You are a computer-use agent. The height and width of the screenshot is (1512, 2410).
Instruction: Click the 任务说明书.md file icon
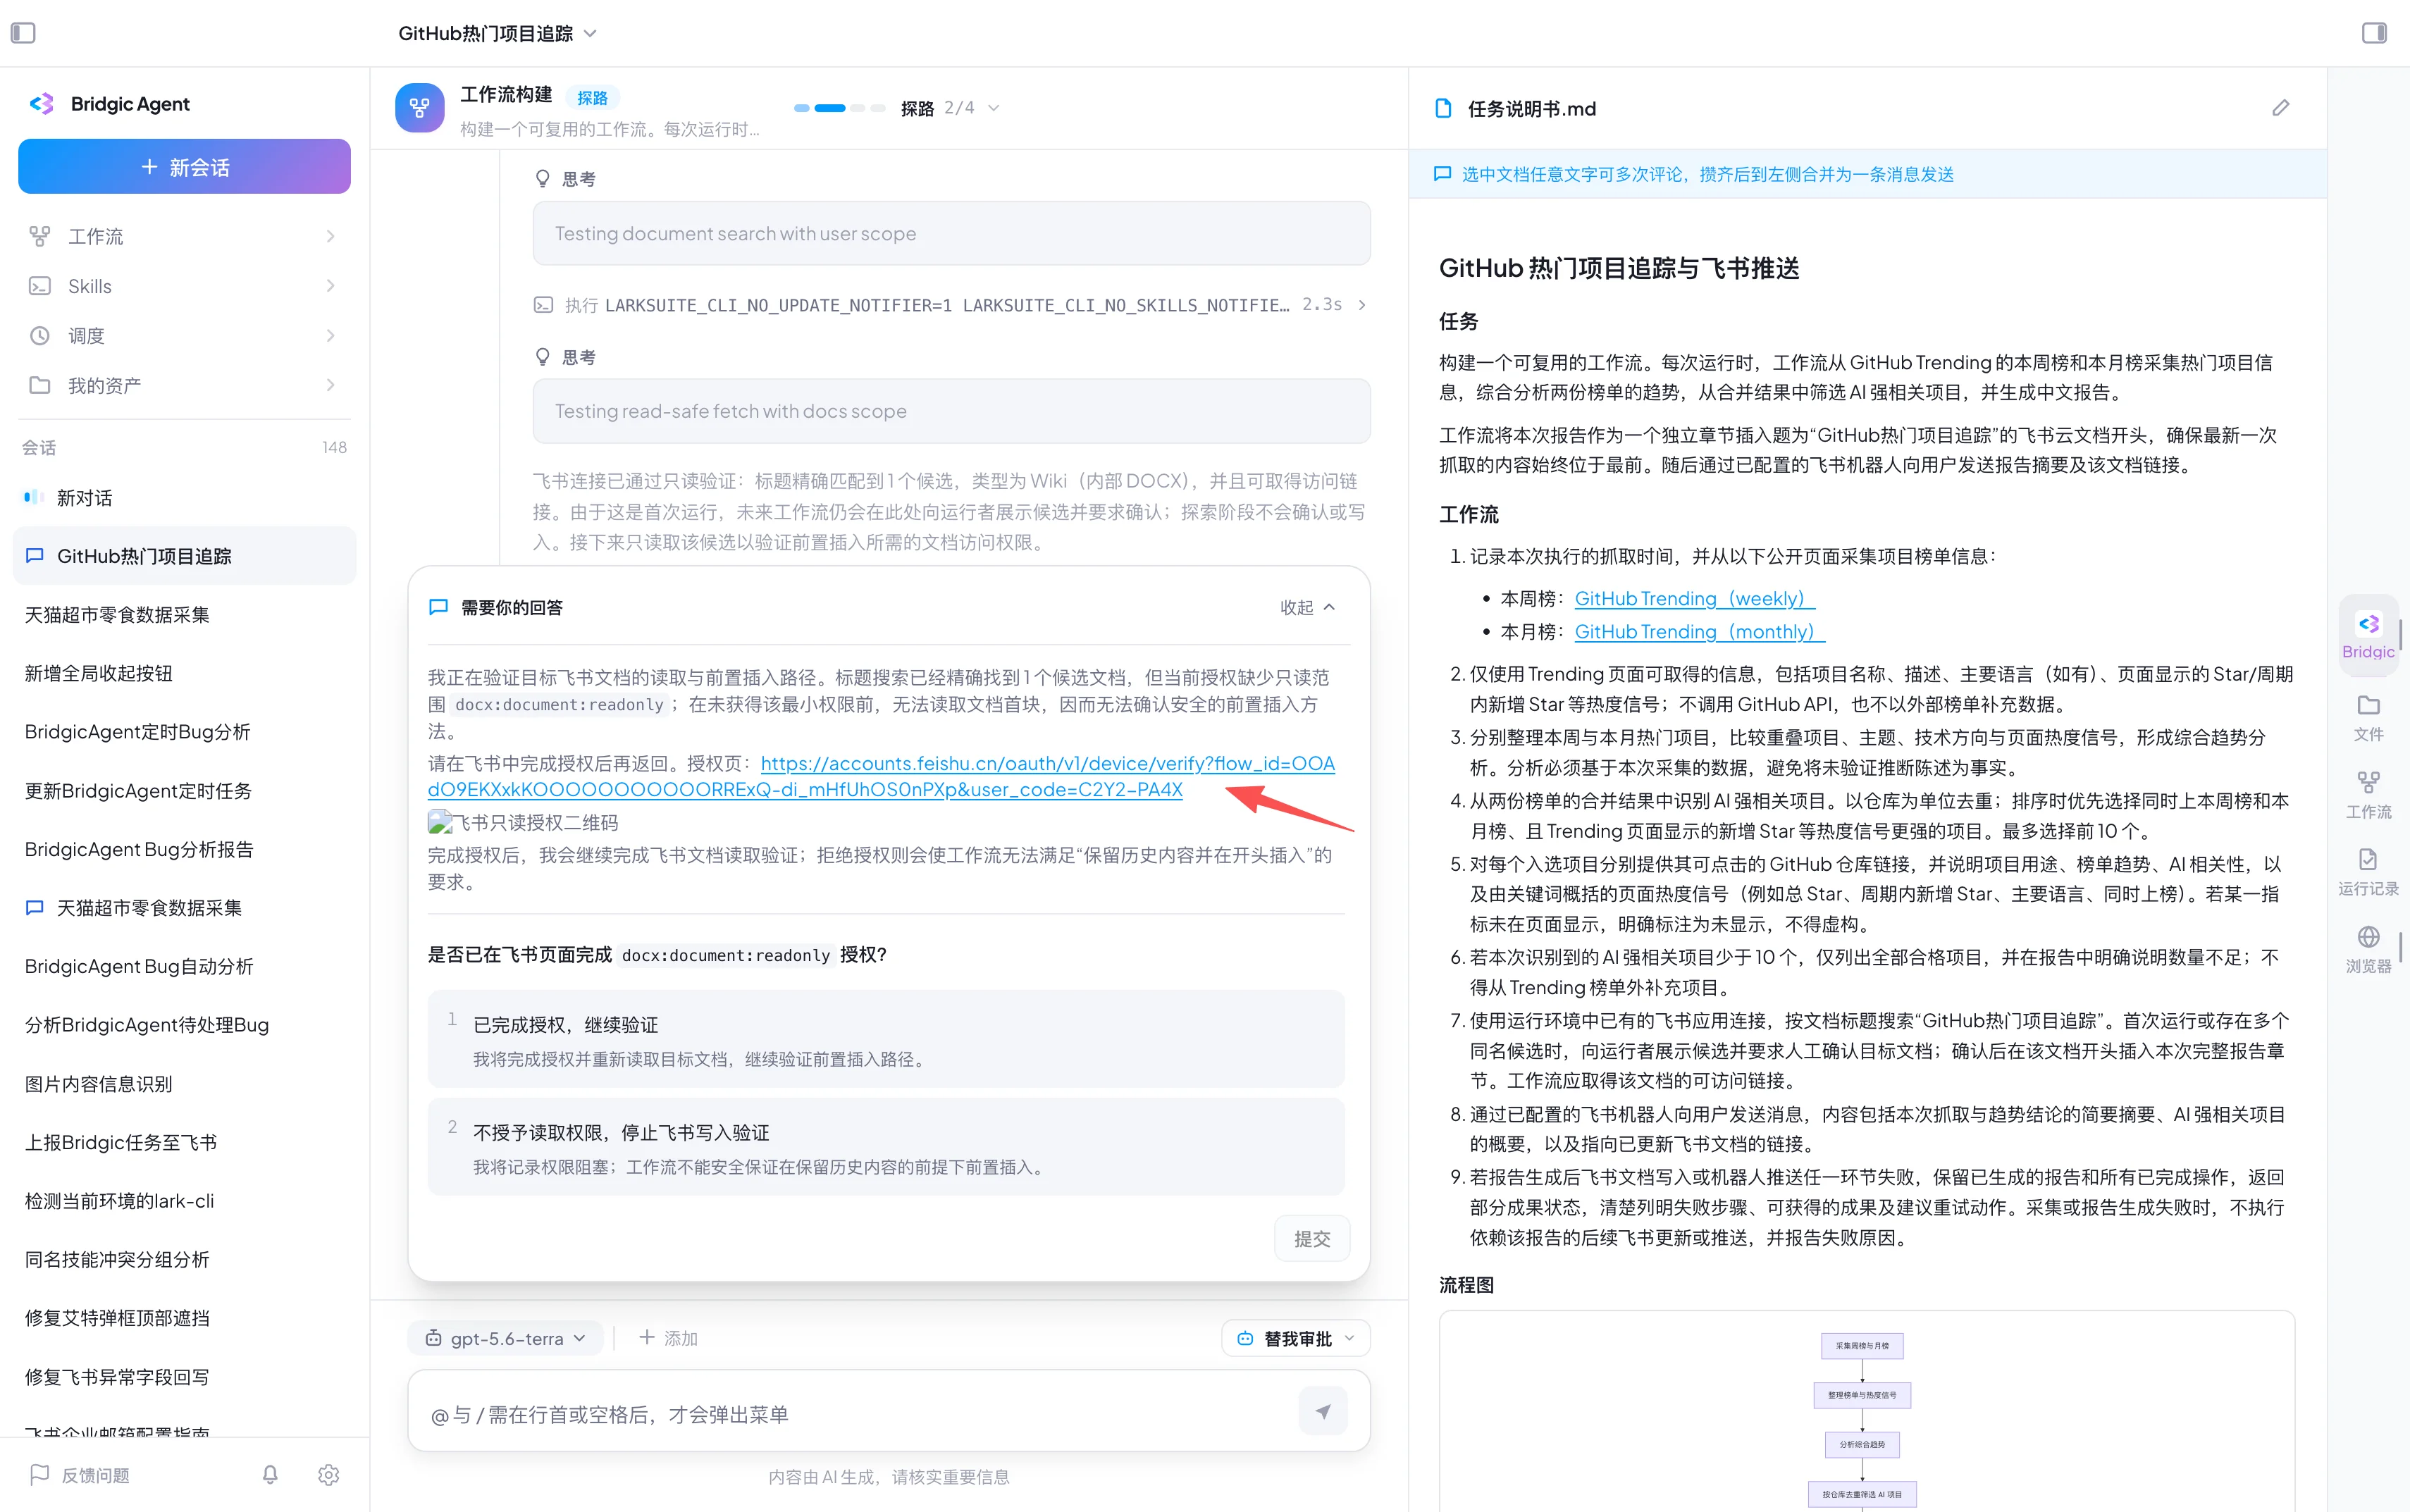point(1443,108)
